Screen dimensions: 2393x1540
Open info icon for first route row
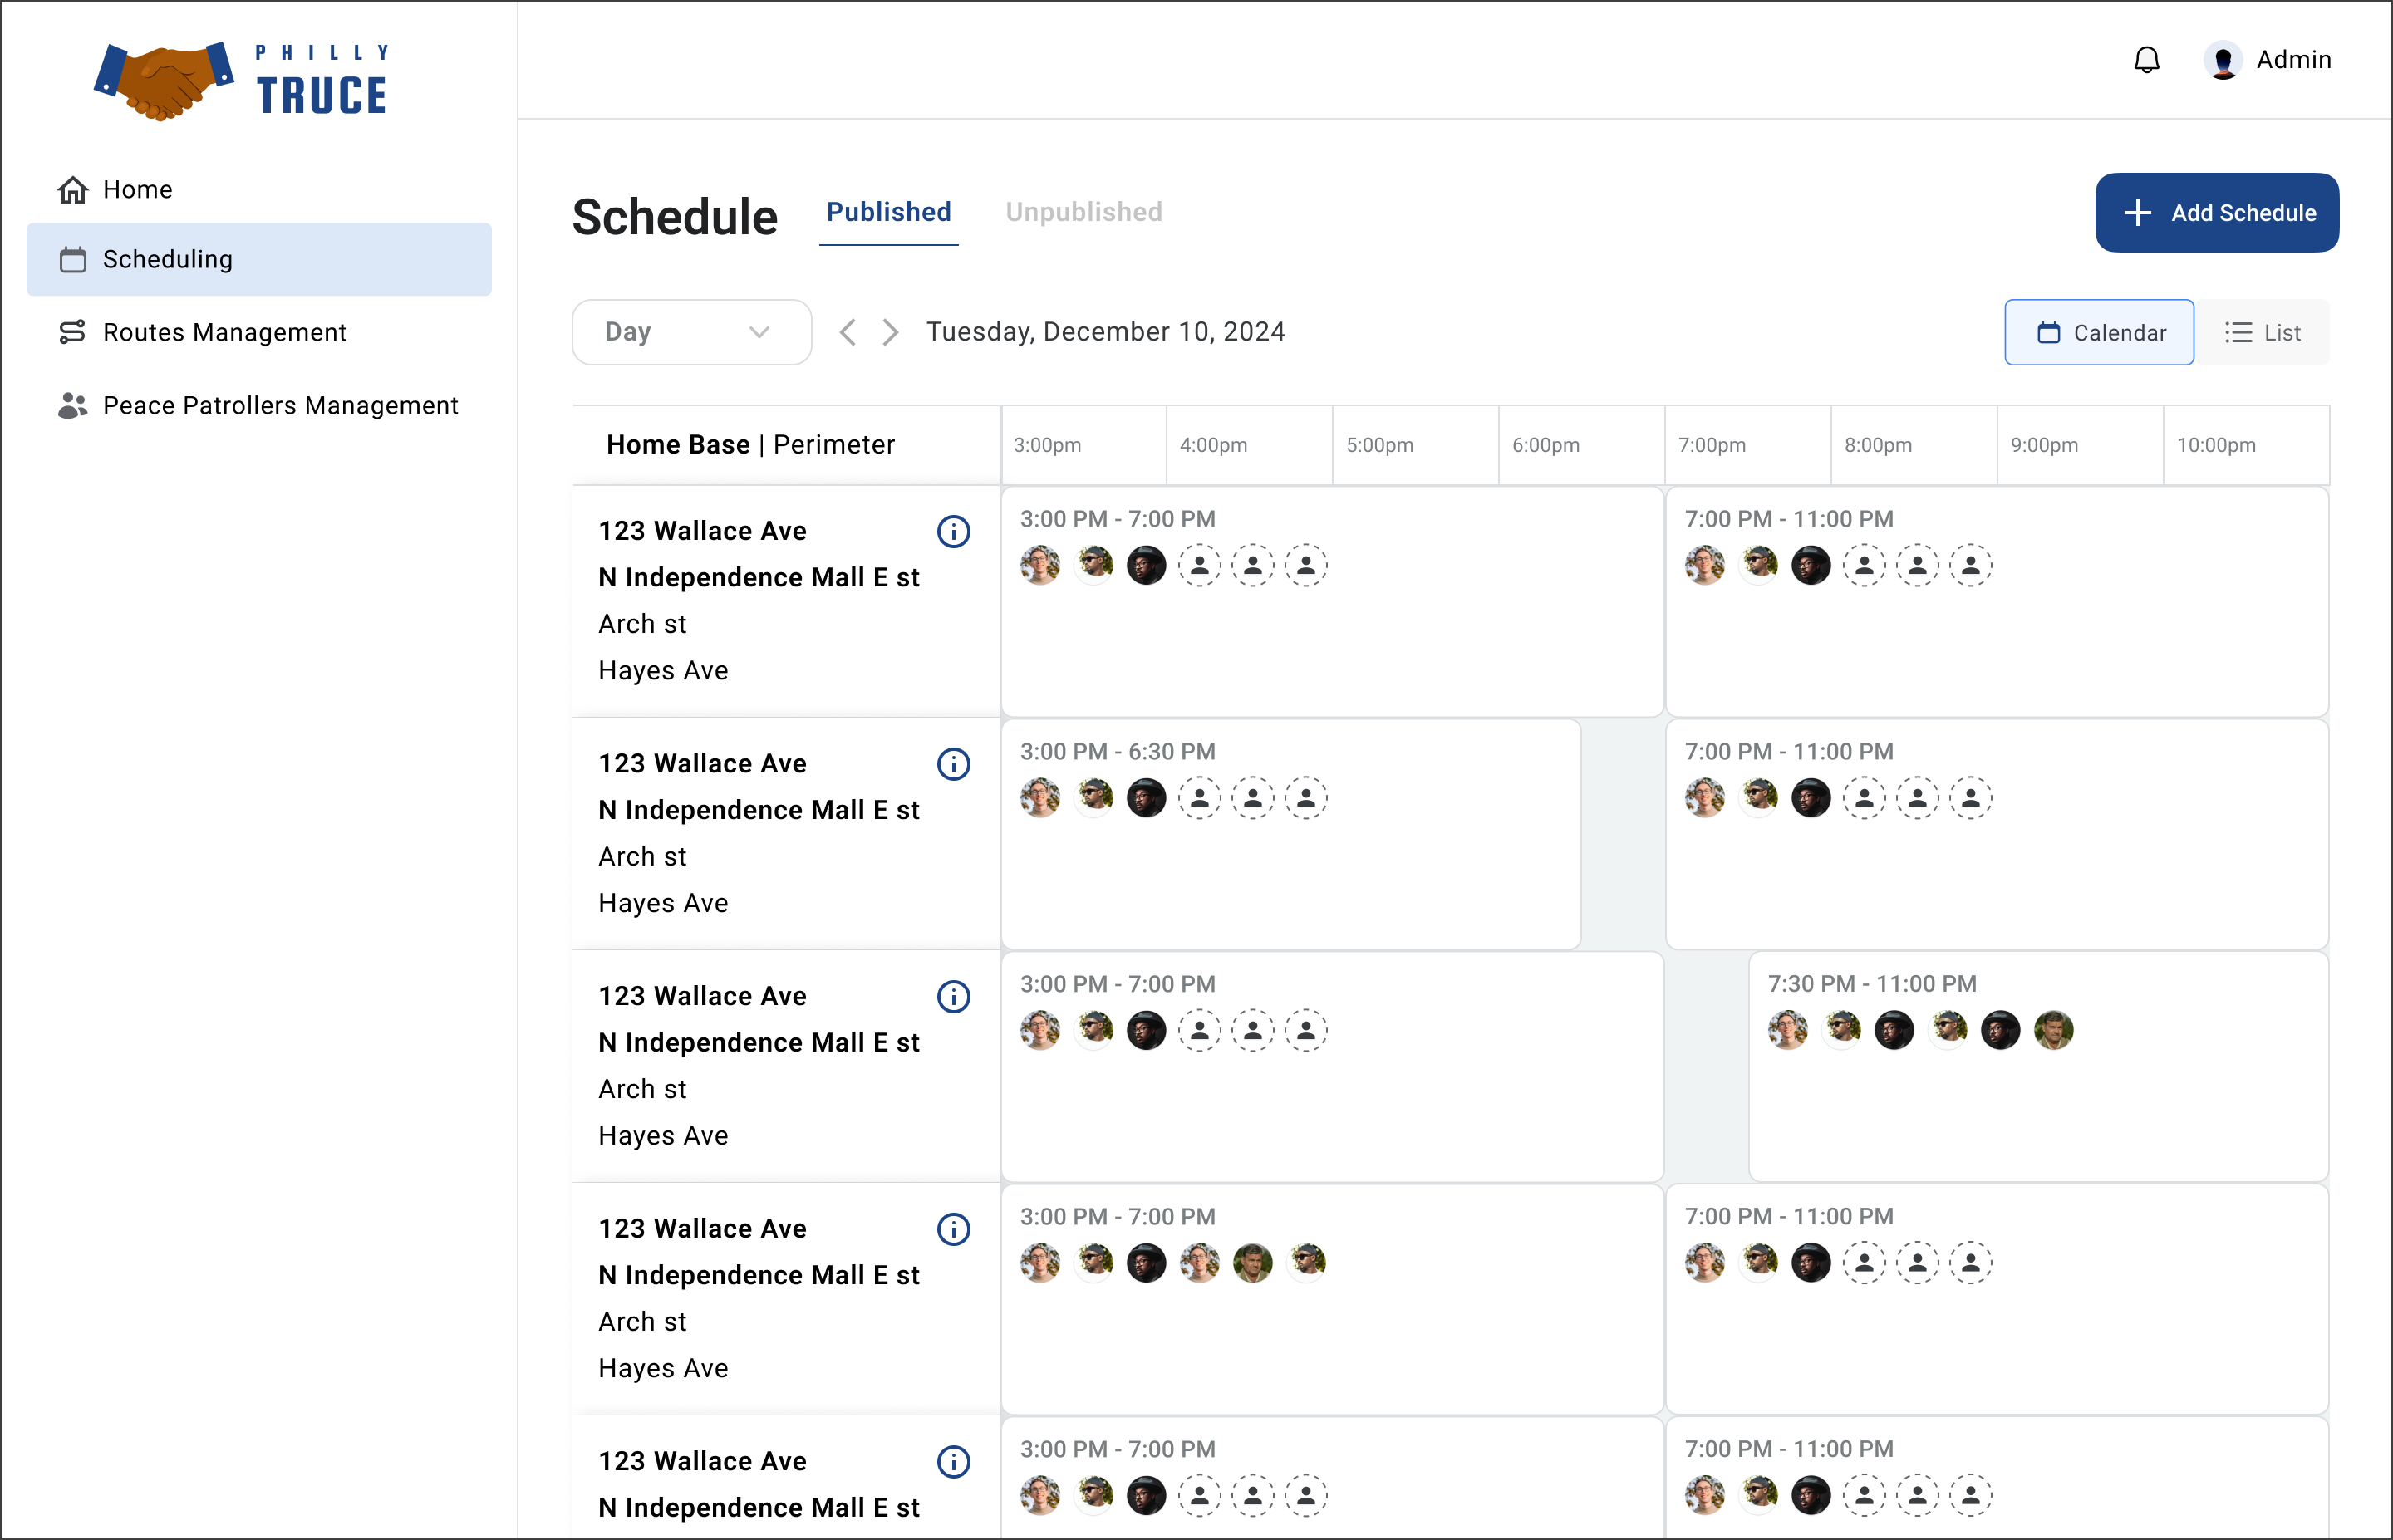click(953, 531)
